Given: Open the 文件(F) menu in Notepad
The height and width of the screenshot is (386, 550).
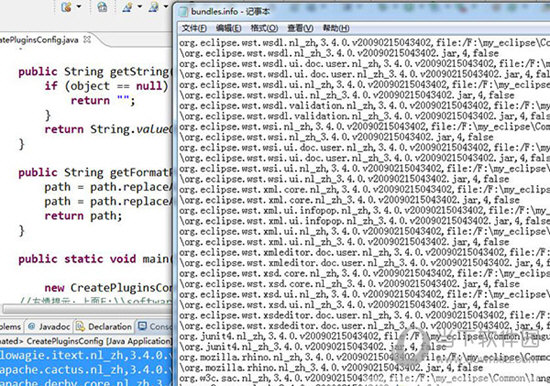Looking at the screenshot, I should 194,28.
